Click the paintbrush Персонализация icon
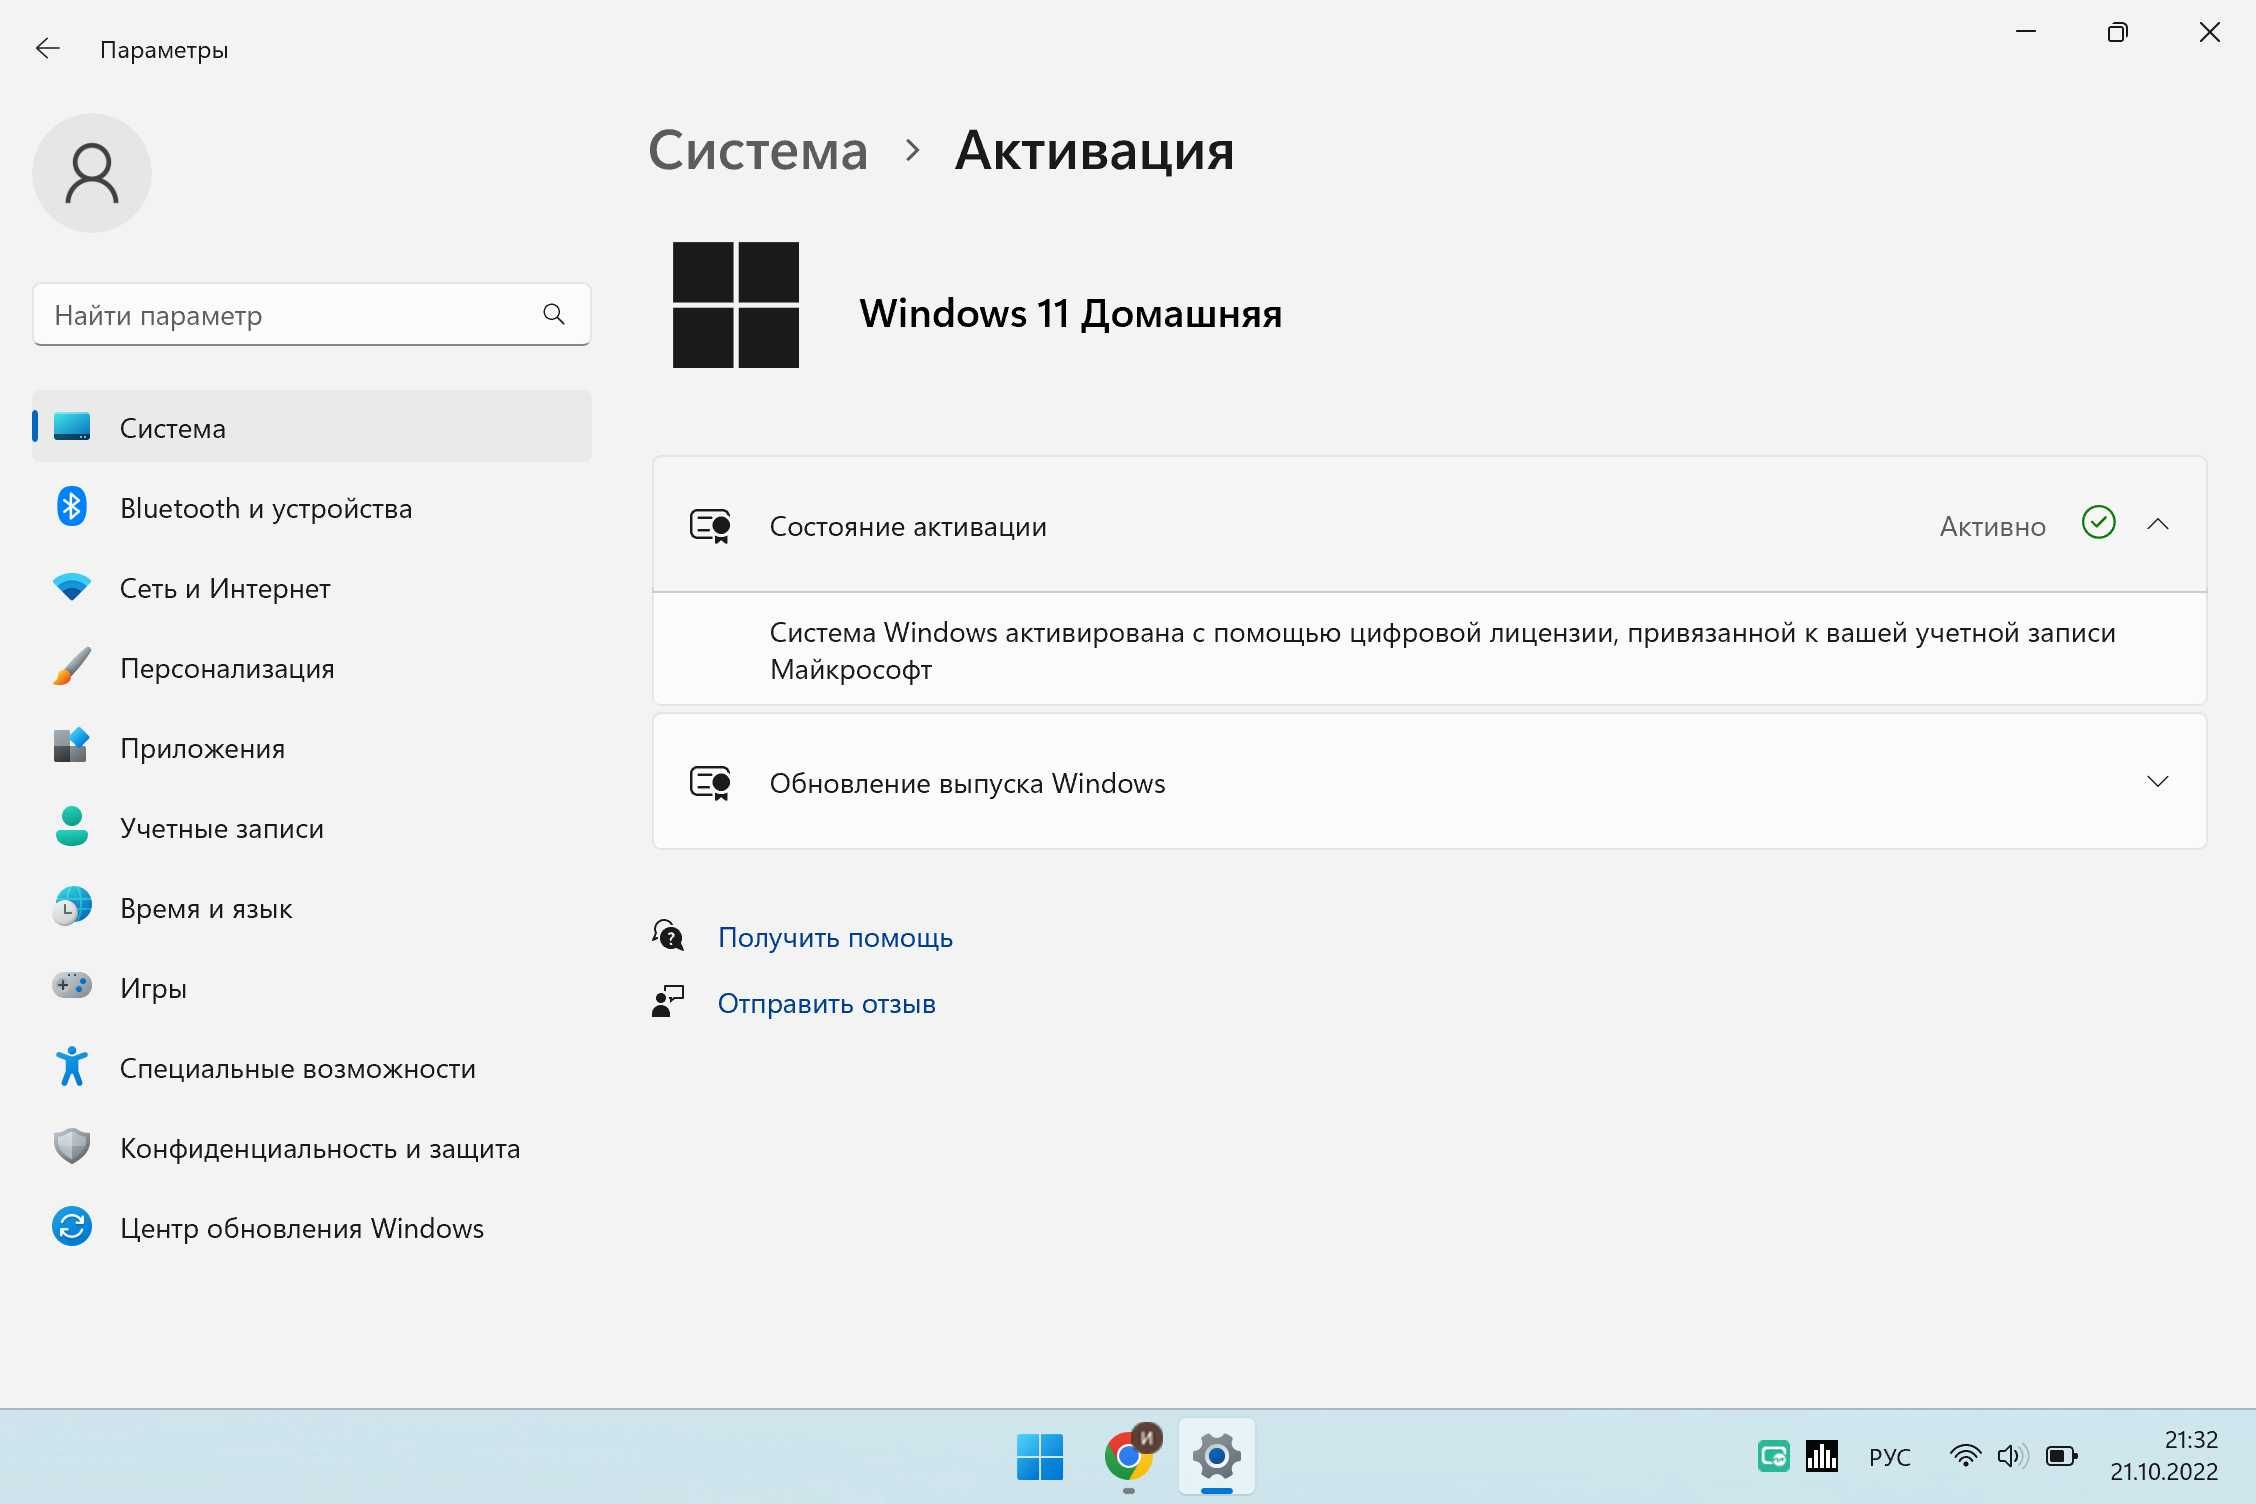The image size is (2256, 1504). (71, 666)
